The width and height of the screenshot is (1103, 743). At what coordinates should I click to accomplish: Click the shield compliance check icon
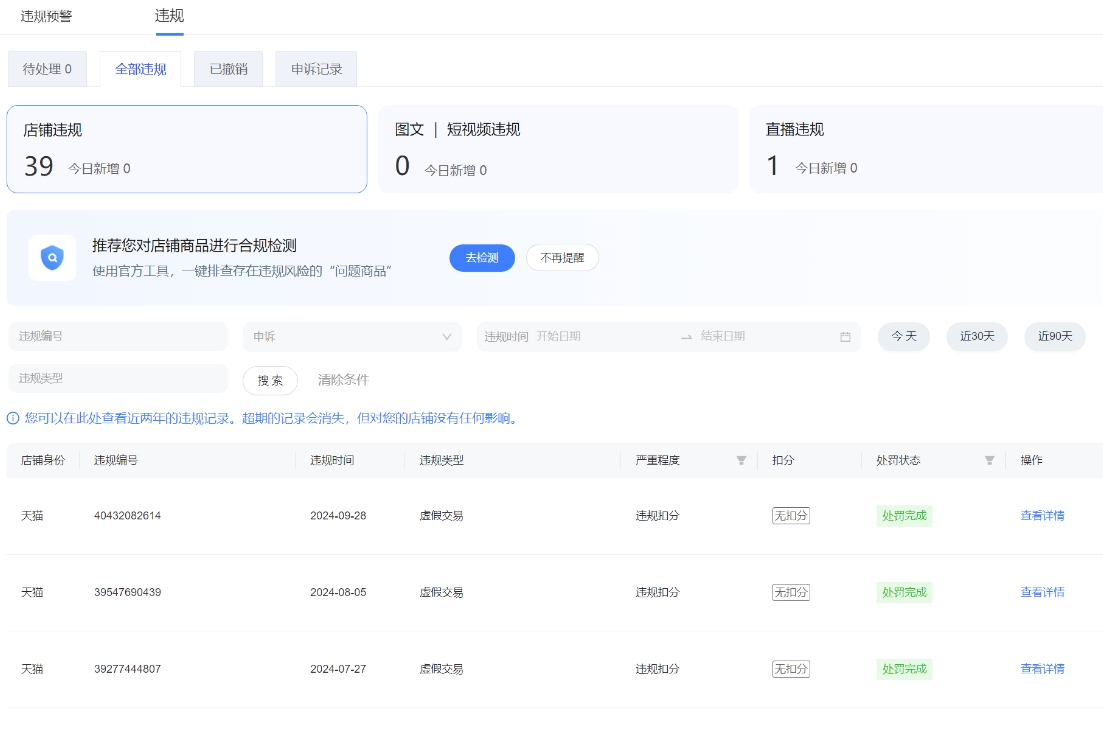pos(52,258)
